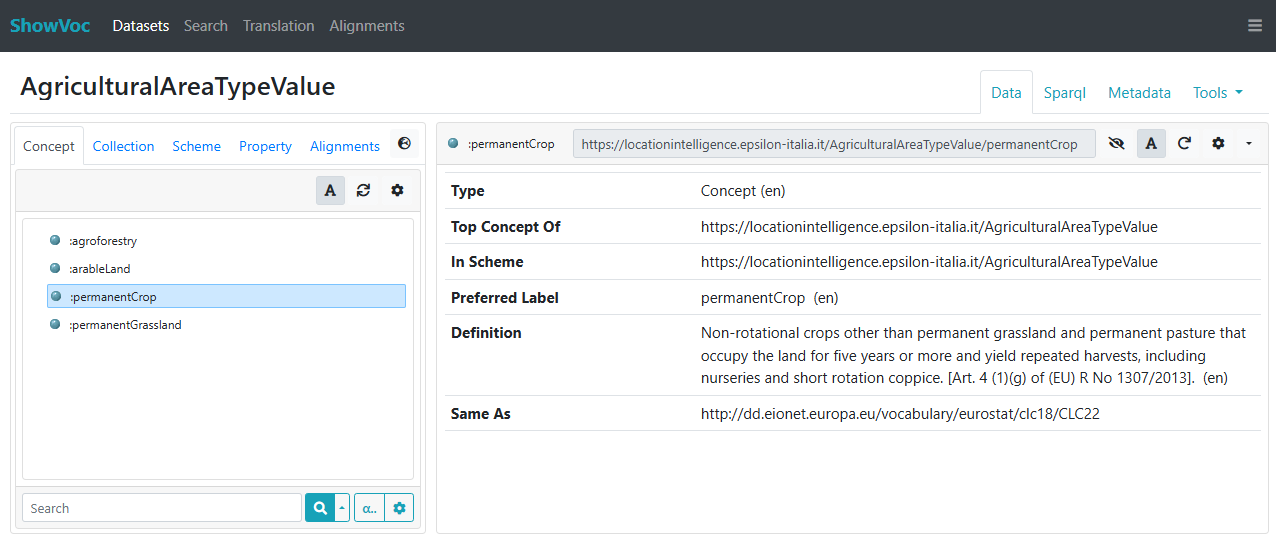1276x534 pixels.
Task: Open resource view settings gear
Action: tap(1218, 144)
